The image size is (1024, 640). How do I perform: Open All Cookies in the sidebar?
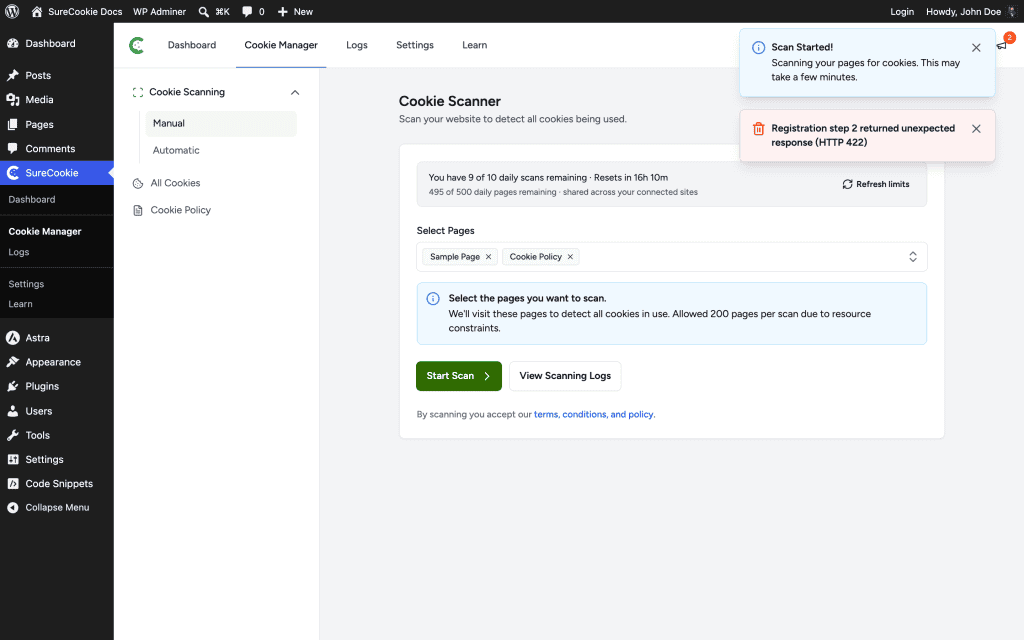[x=175, y=183]
